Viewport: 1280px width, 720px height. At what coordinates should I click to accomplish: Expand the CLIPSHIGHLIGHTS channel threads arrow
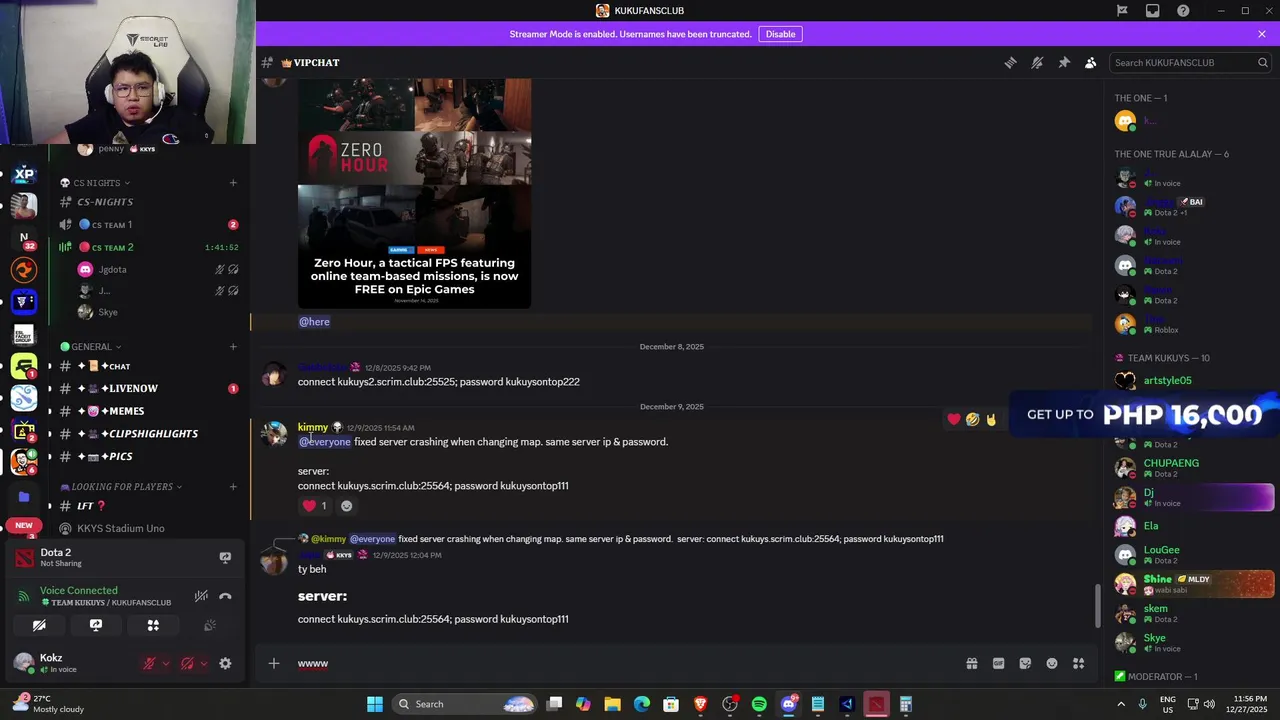pyautogui.click(x=49, y=434)
